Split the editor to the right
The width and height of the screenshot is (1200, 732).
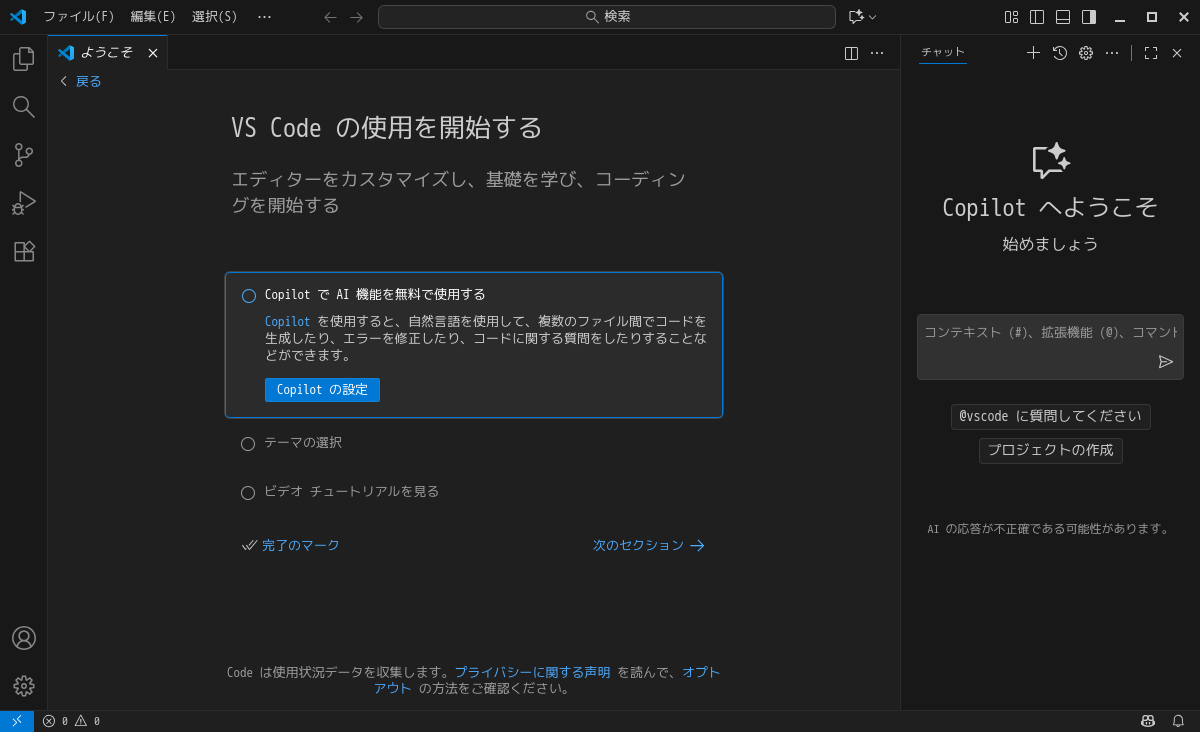[851, 53]
